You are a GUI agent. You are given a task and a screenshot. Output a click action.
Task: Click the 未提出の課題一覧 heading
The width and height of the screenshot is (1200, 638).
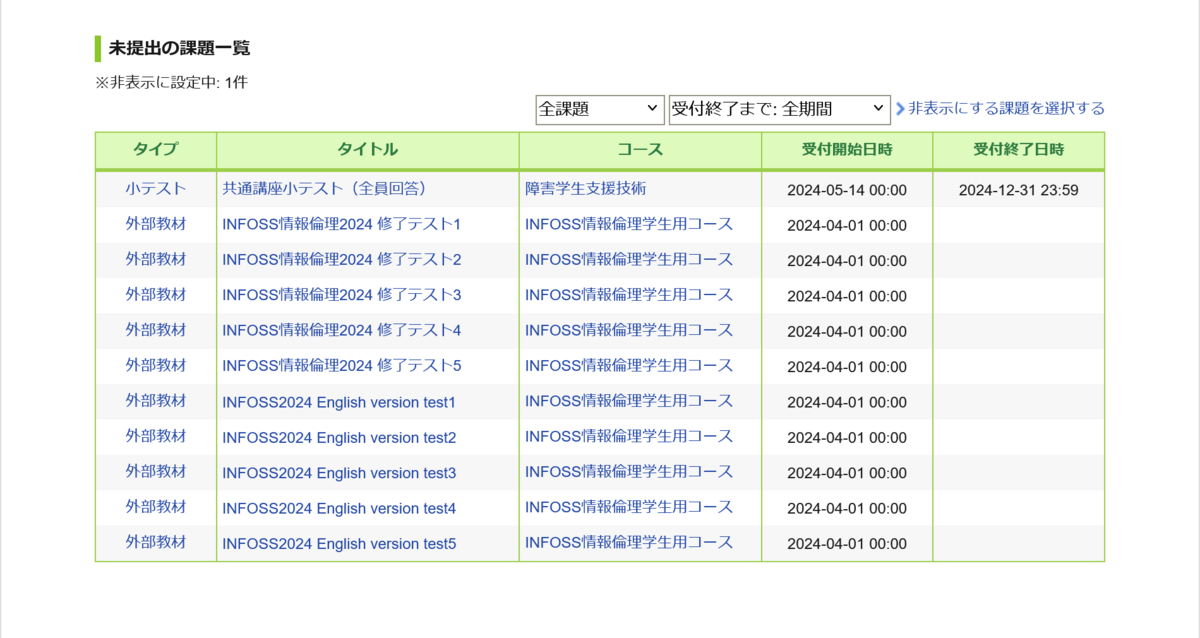180,48
